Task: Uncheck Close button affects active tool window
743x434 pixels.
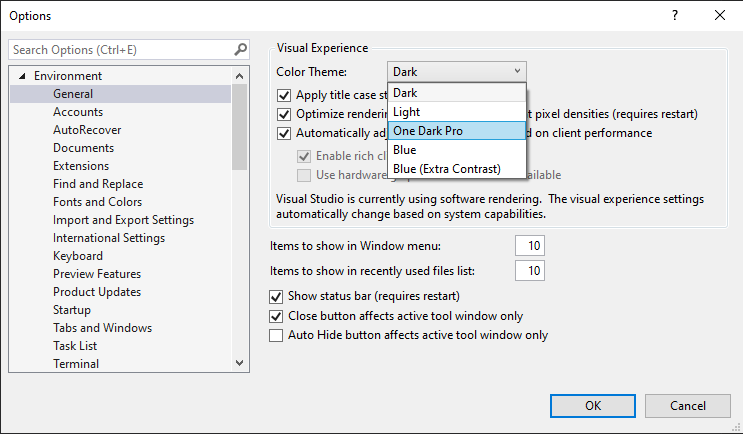Action: pos(276,316)
